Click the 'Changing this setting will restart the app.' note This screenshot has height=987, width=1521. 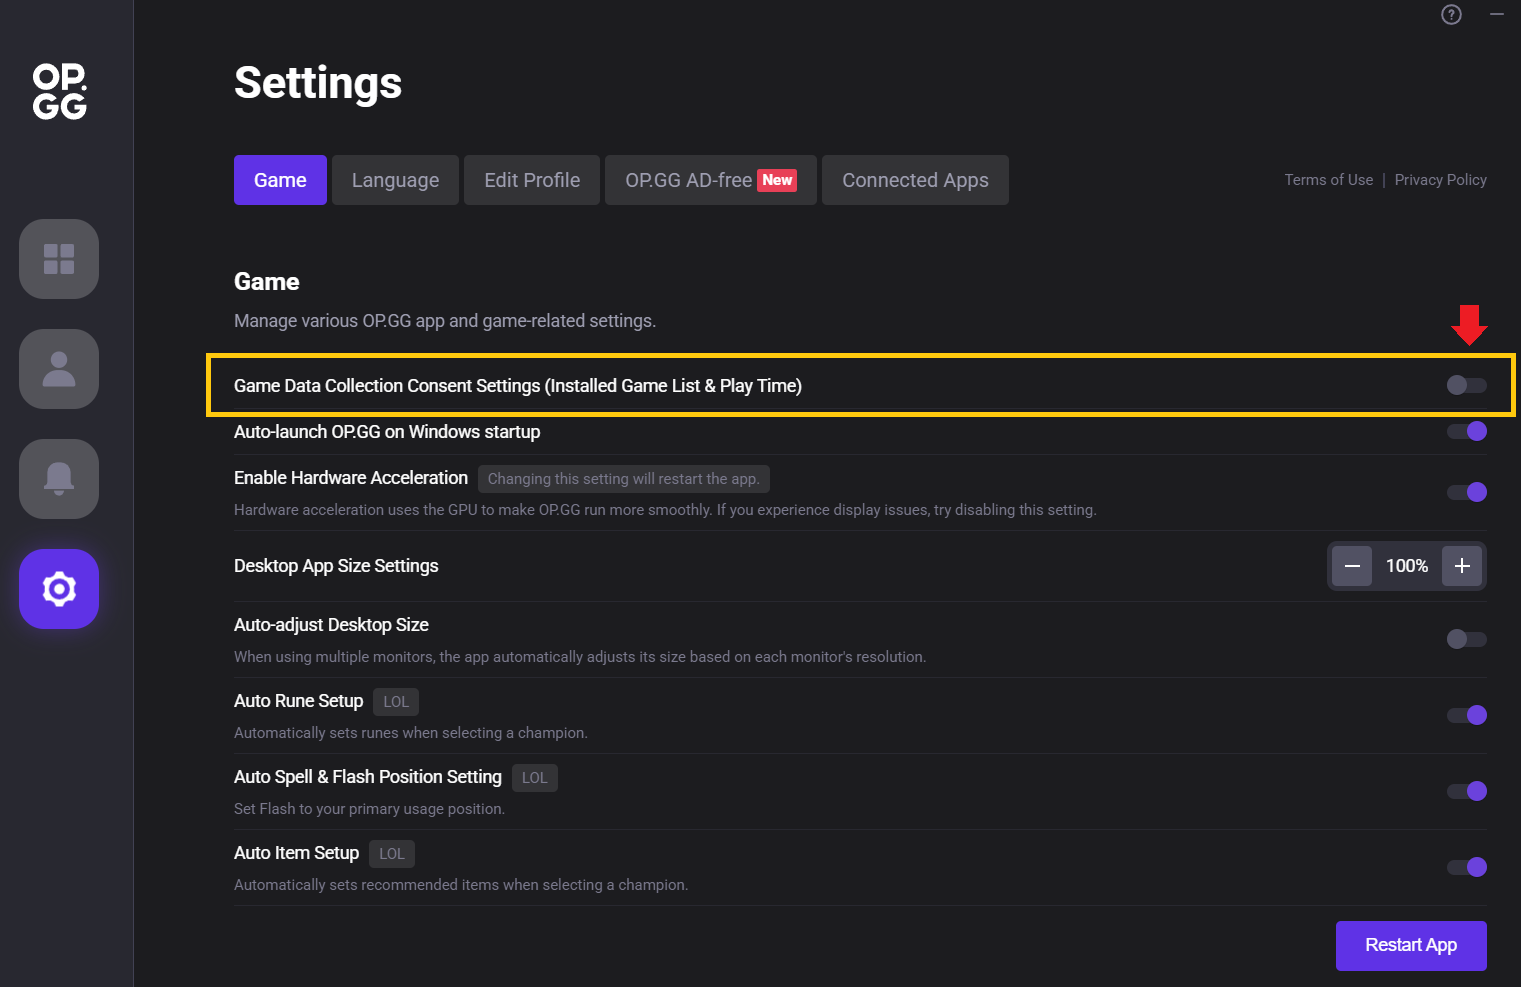point(623,479)
